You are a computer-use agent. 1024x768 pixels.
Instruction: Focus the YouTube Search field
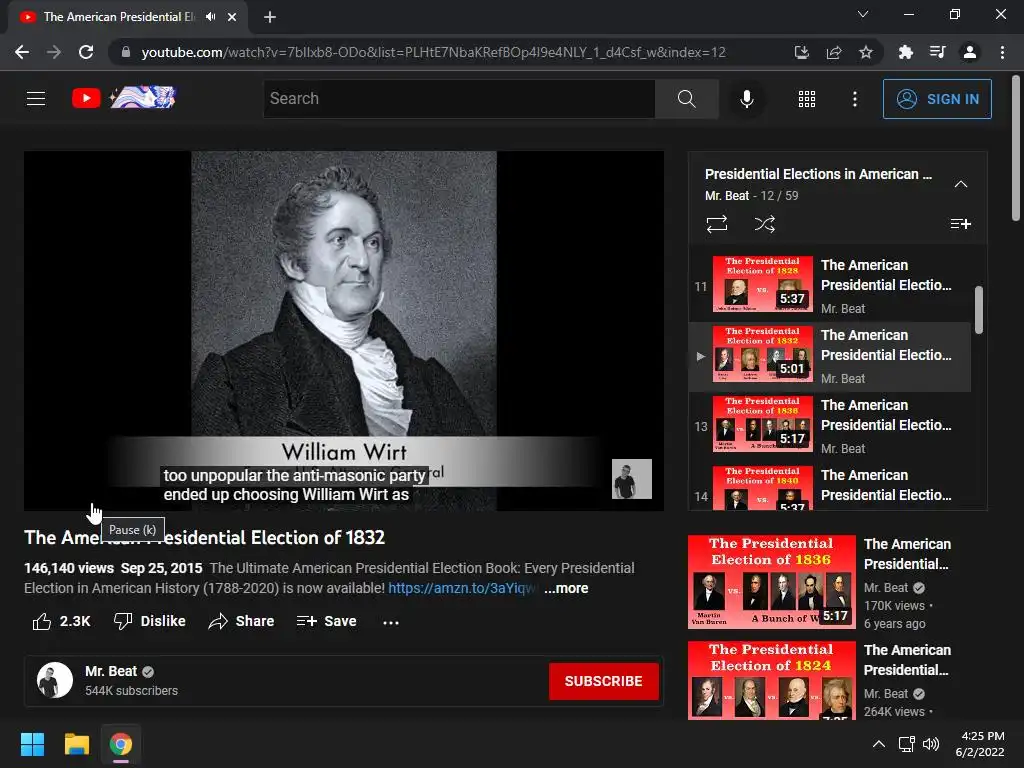tap(459, 99)
